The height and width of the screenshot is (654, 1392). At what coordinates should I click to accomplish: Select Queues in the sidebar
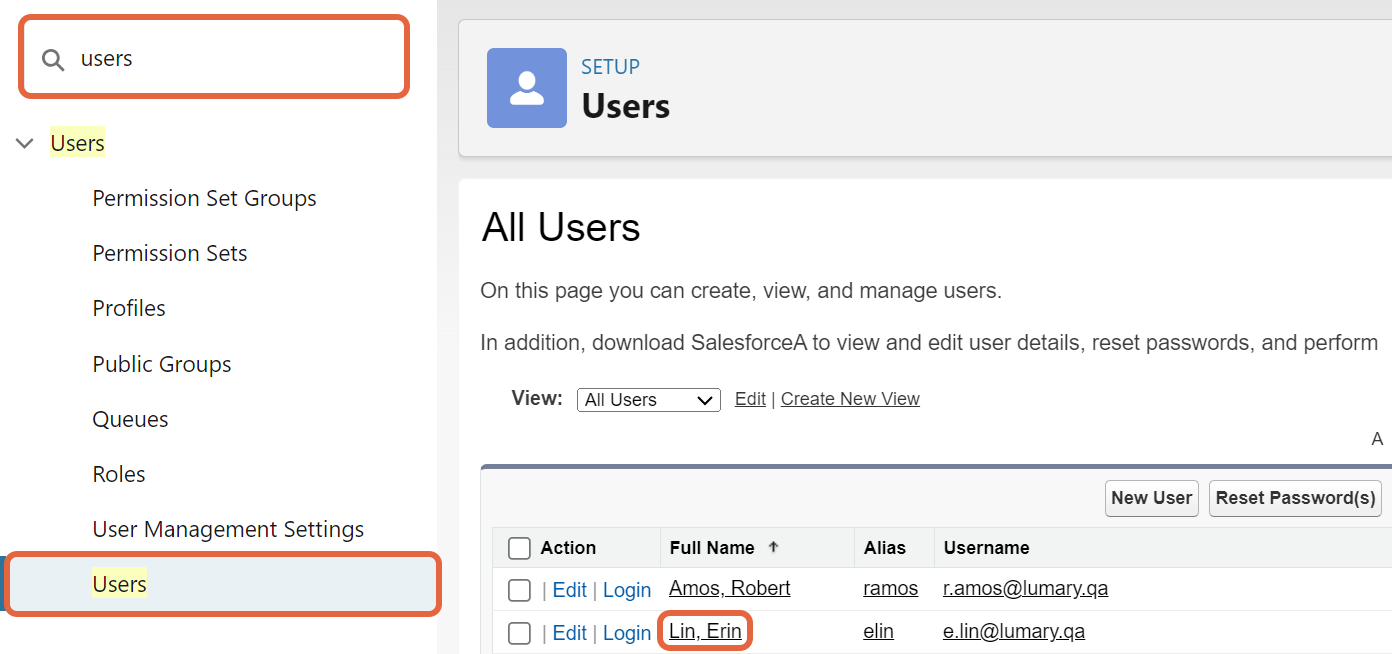129,418
